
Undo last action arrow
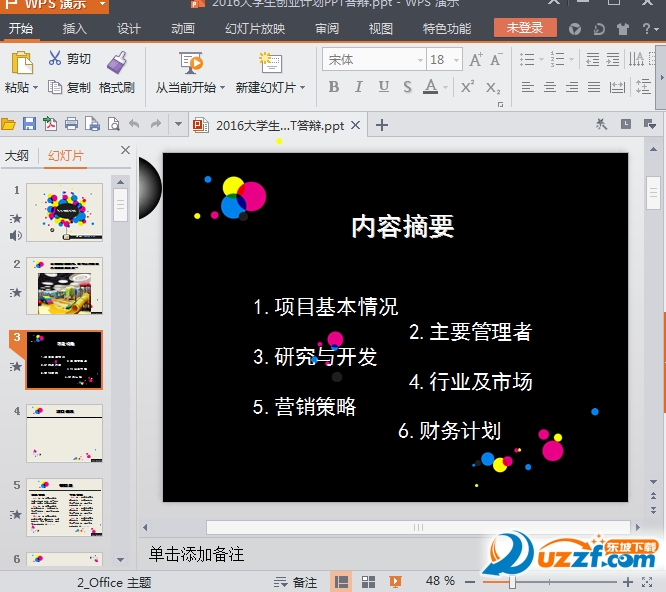(x=134, y=124)
